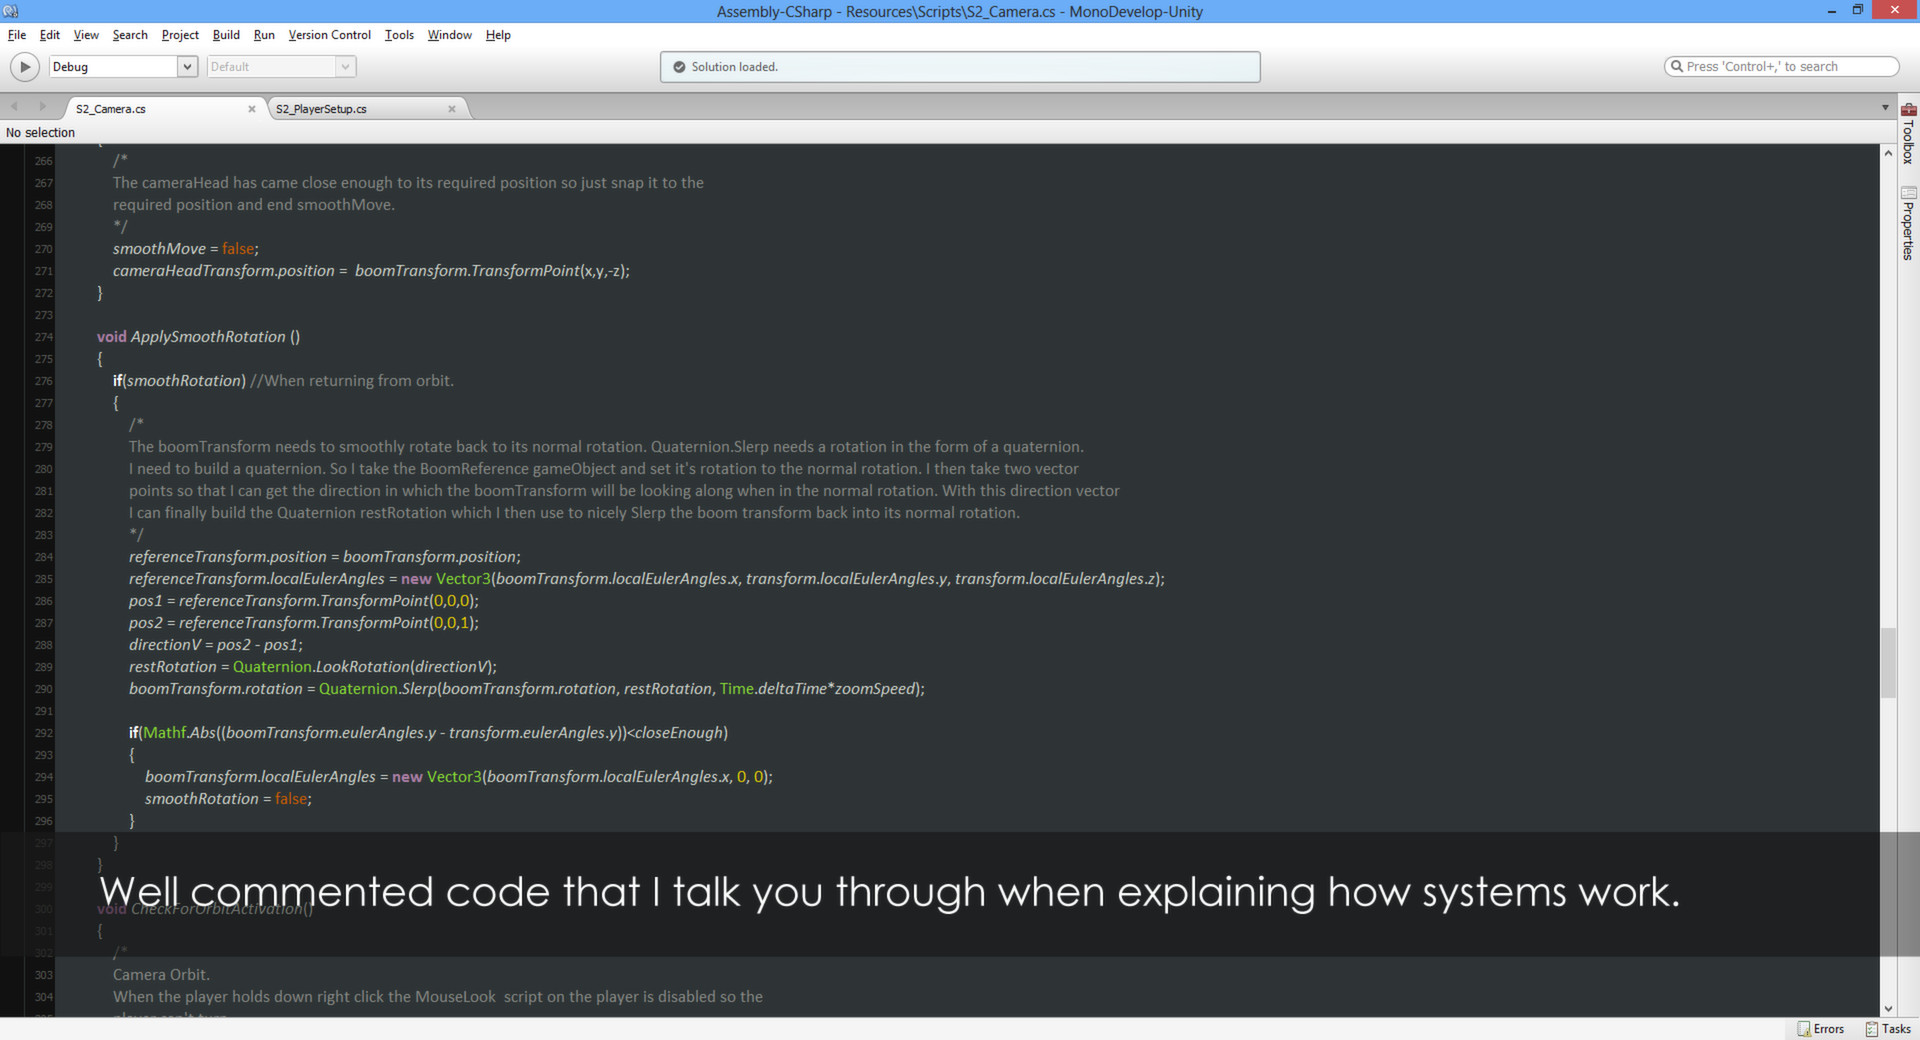This screenshot has height=1040, width=1920.
Task: Show the Tasks pad
Action: (1888, 1029)
